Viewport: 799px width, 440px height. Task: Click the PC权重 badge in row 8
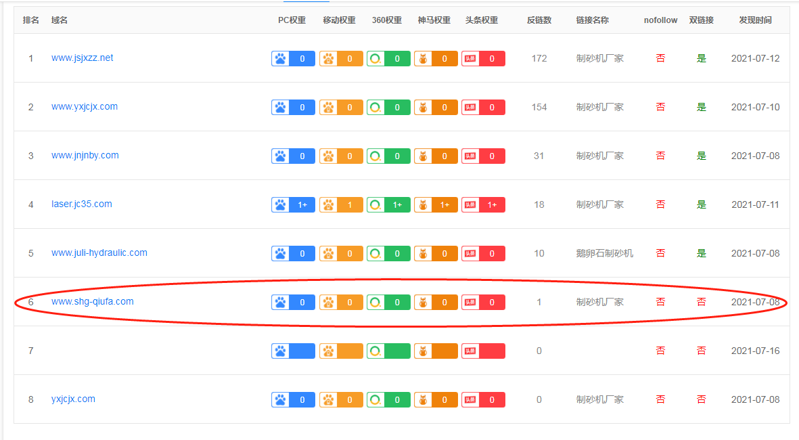click(x=293, y=400)
